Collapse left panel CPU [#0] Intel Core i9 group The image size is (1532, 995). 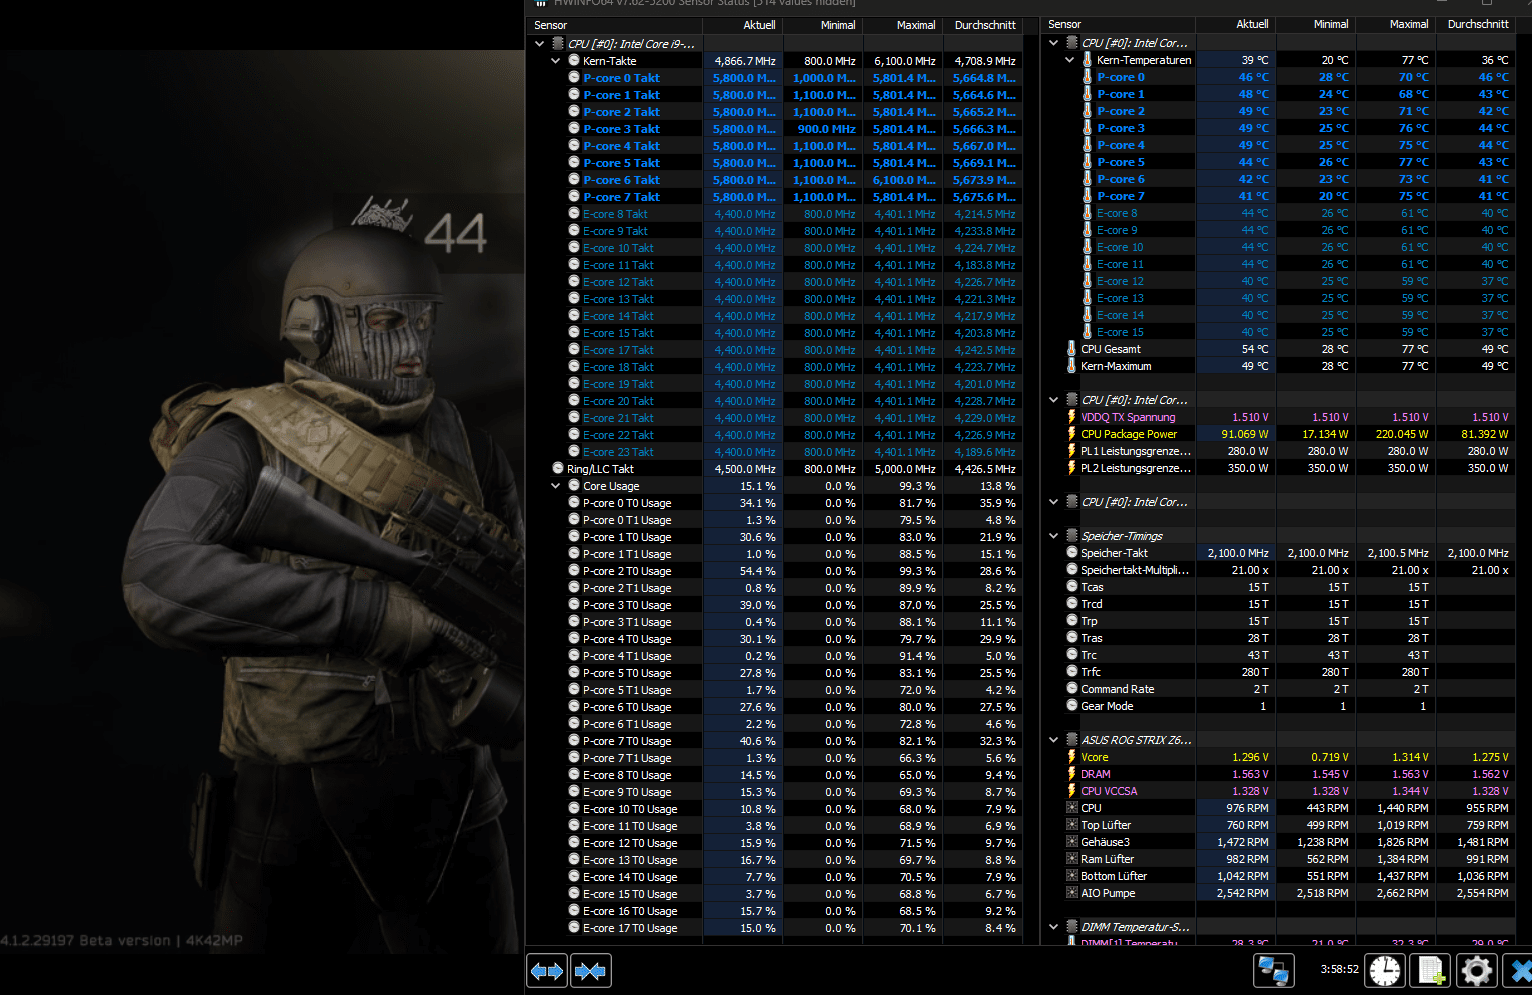540,44
